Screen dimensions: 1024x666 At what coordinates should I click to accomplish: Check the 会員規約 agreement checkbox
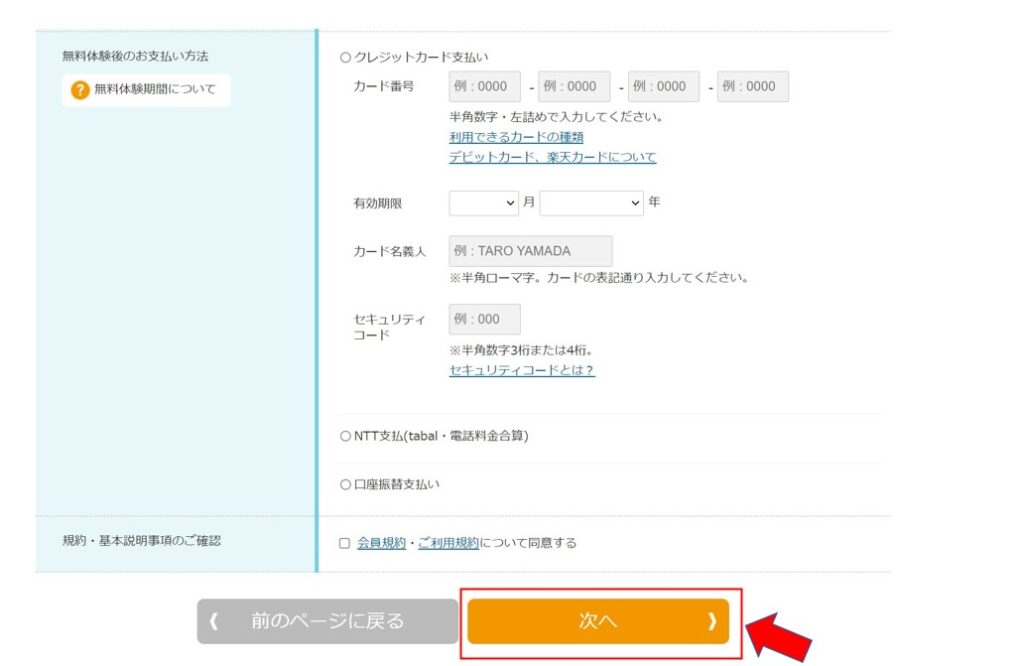(345, 543)
